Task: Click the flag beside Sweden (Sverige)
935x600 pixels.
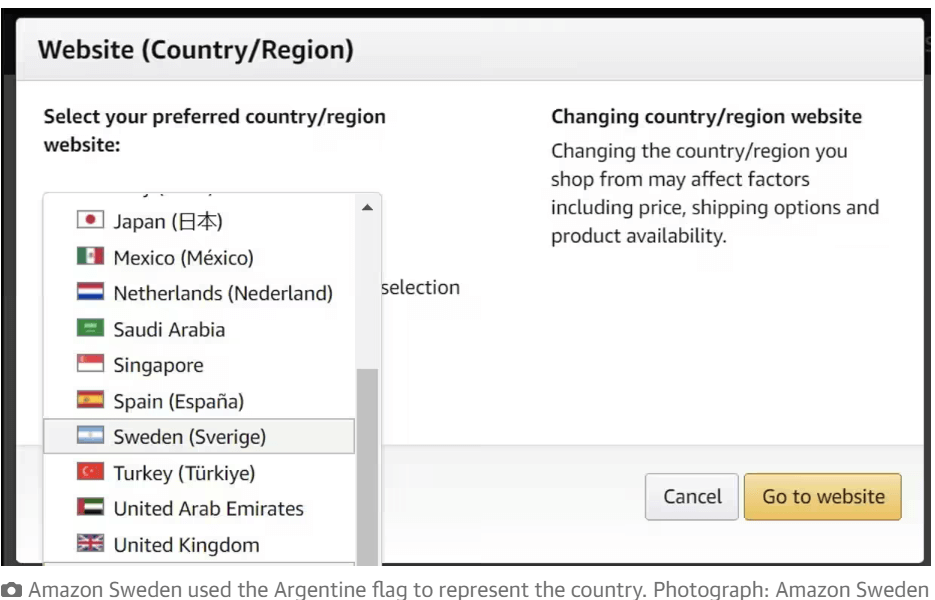Action: (x=91, y=437)
